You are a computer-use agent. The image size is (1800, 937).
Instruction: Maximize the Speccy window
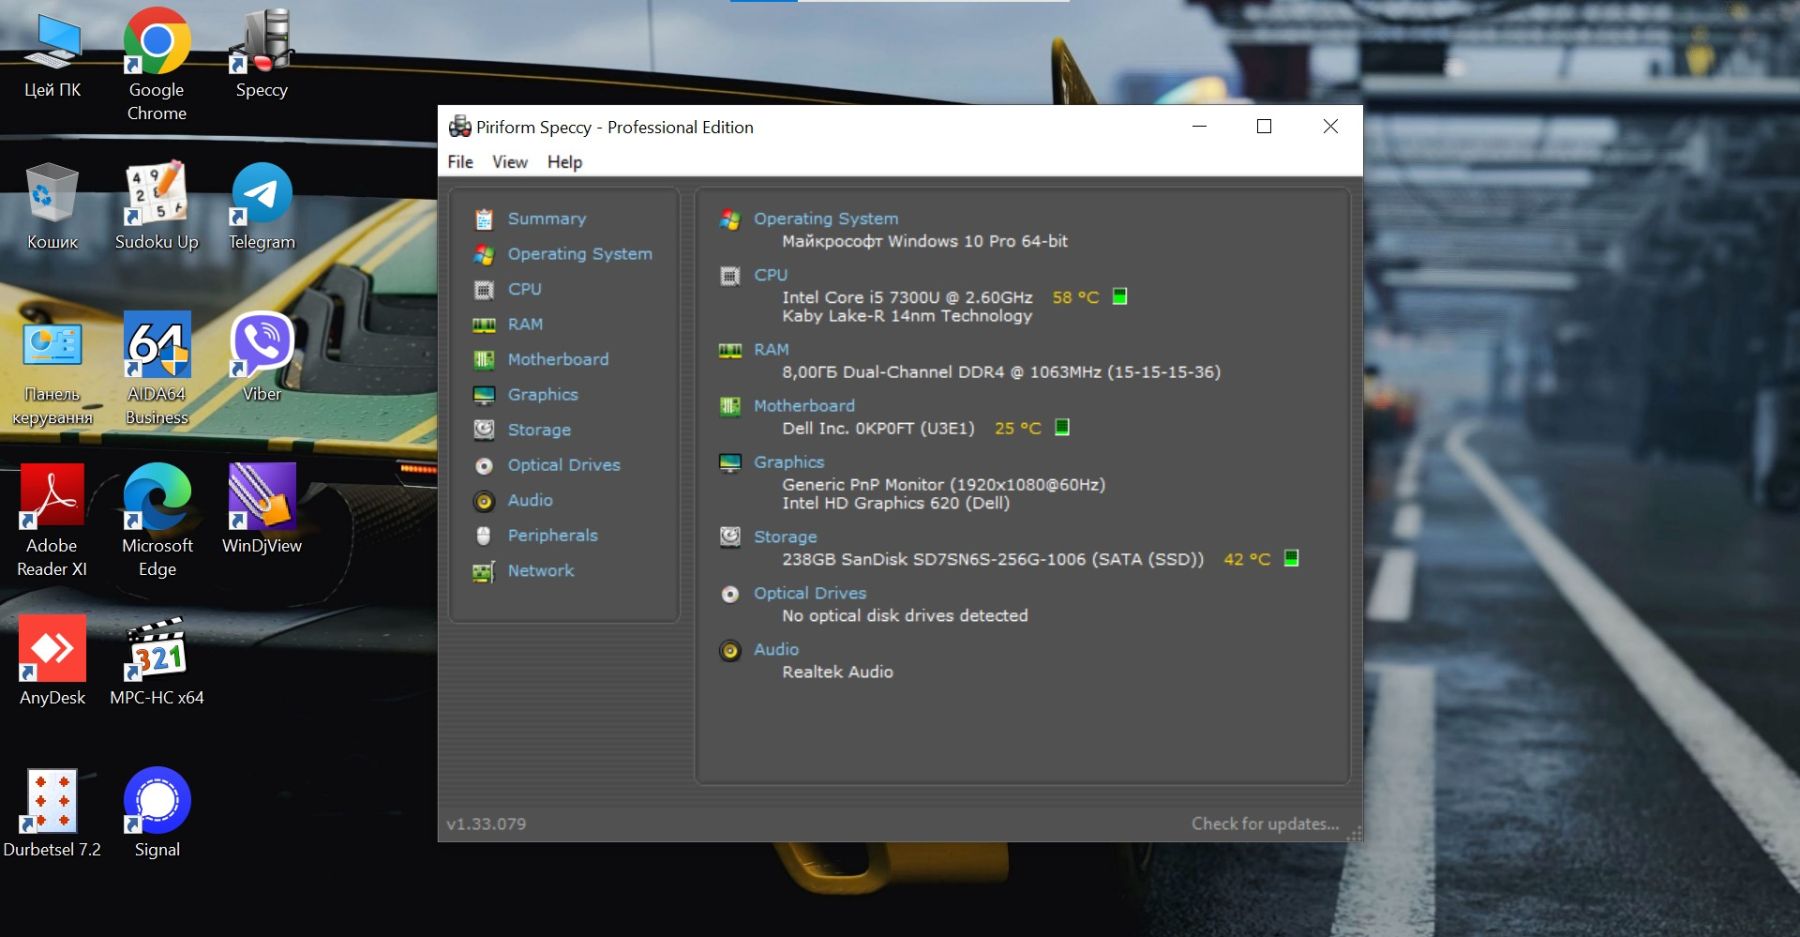click(1264, 126)
